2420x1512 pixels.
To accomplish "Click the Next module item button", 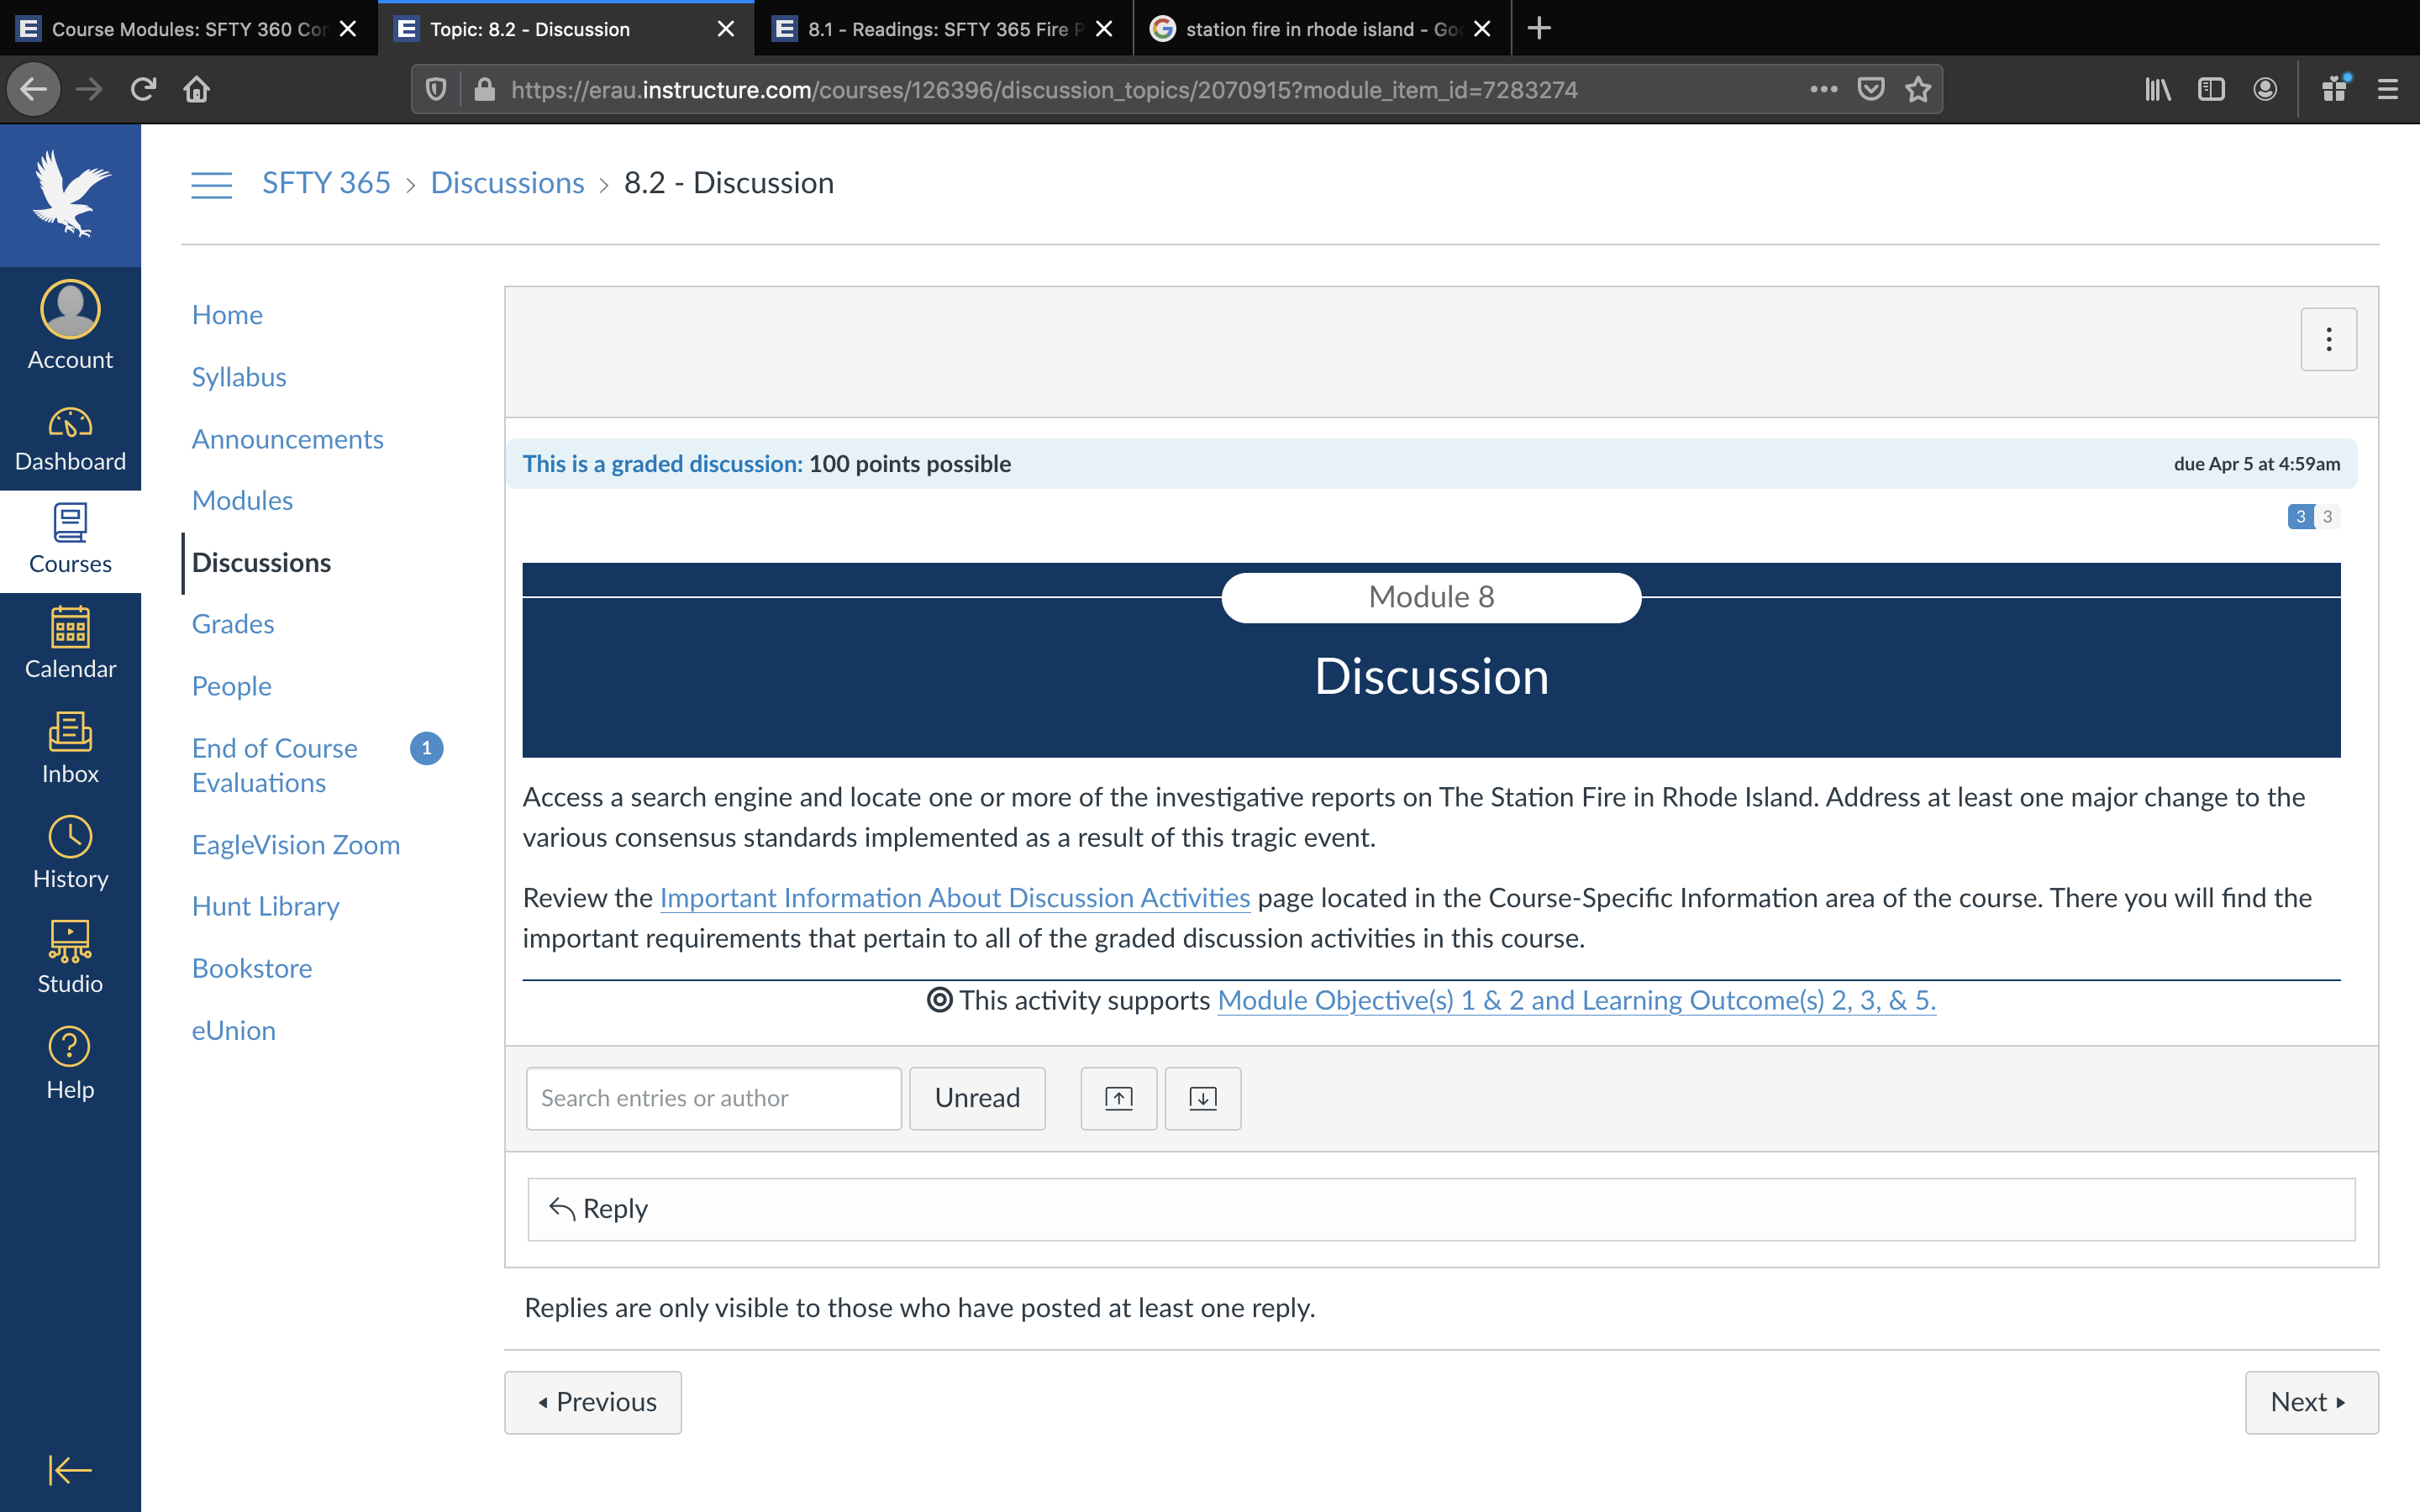I will (x=2311, y=1402).
